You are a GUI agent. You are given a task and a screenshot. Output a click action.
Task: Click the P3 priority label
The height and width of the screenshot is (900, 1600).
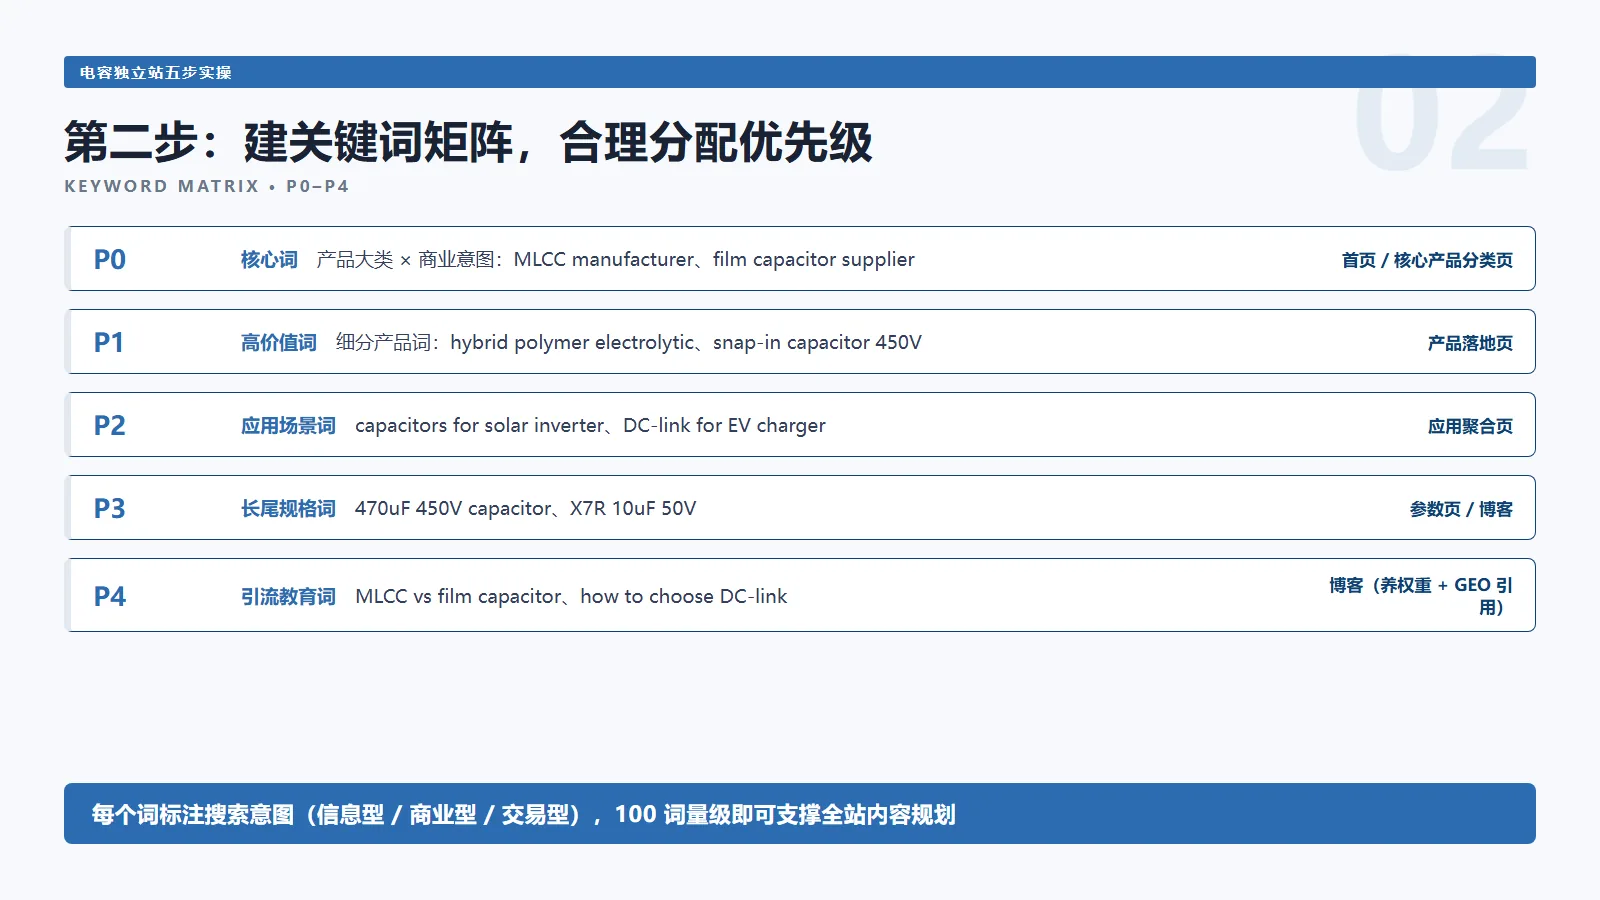pyautogui.click(x=110, y=509)
